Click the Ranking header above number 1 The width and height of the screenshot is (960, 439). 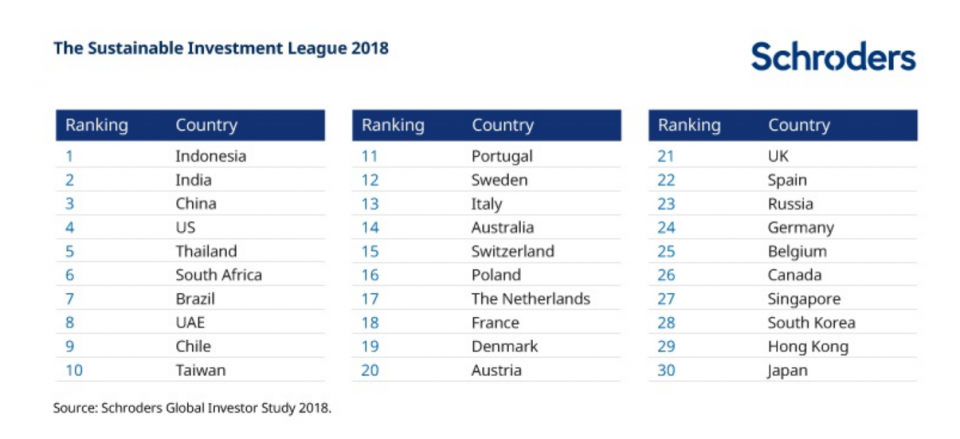97,125
